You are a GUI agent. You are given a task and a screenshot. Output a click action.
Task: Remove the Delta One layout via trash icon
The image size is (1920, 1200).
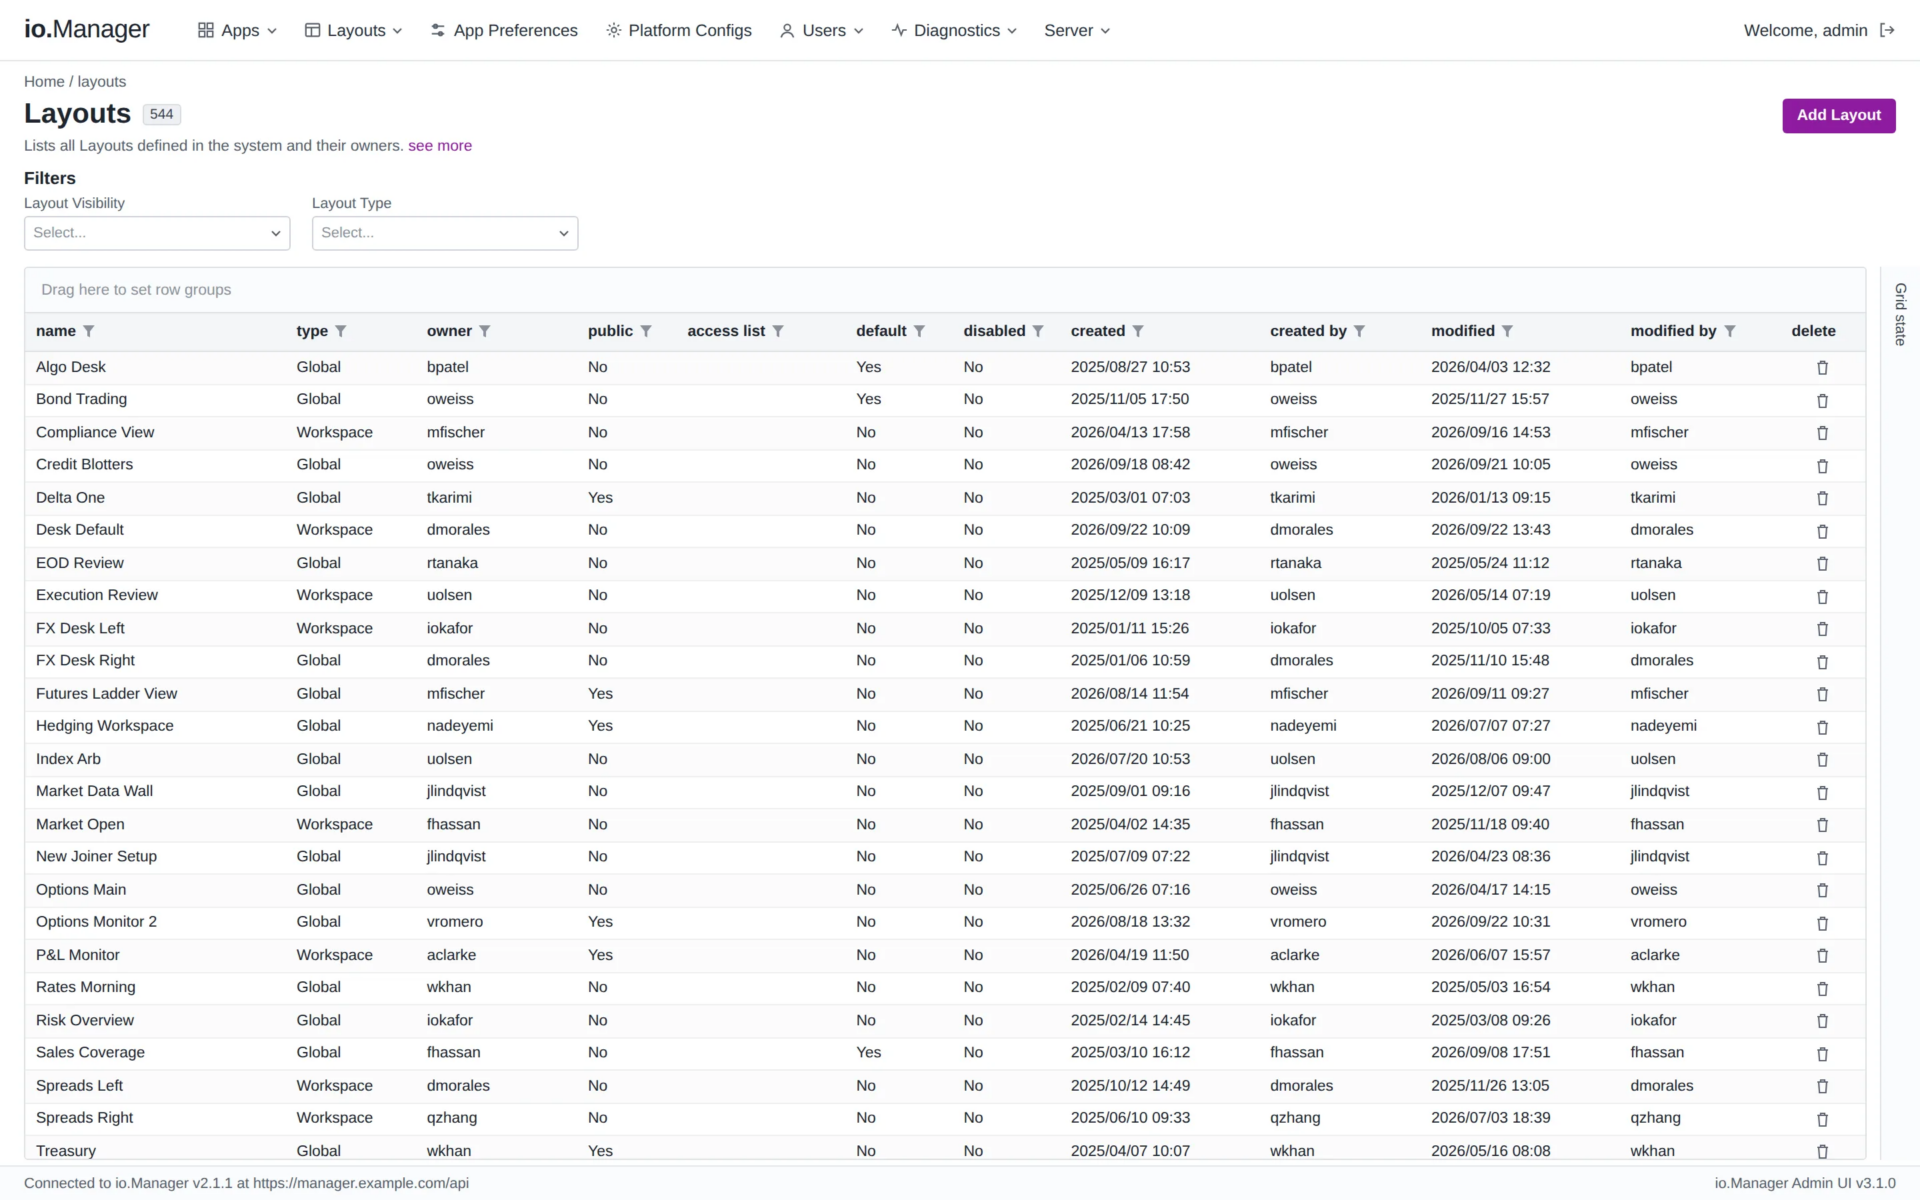(1822, 498)
